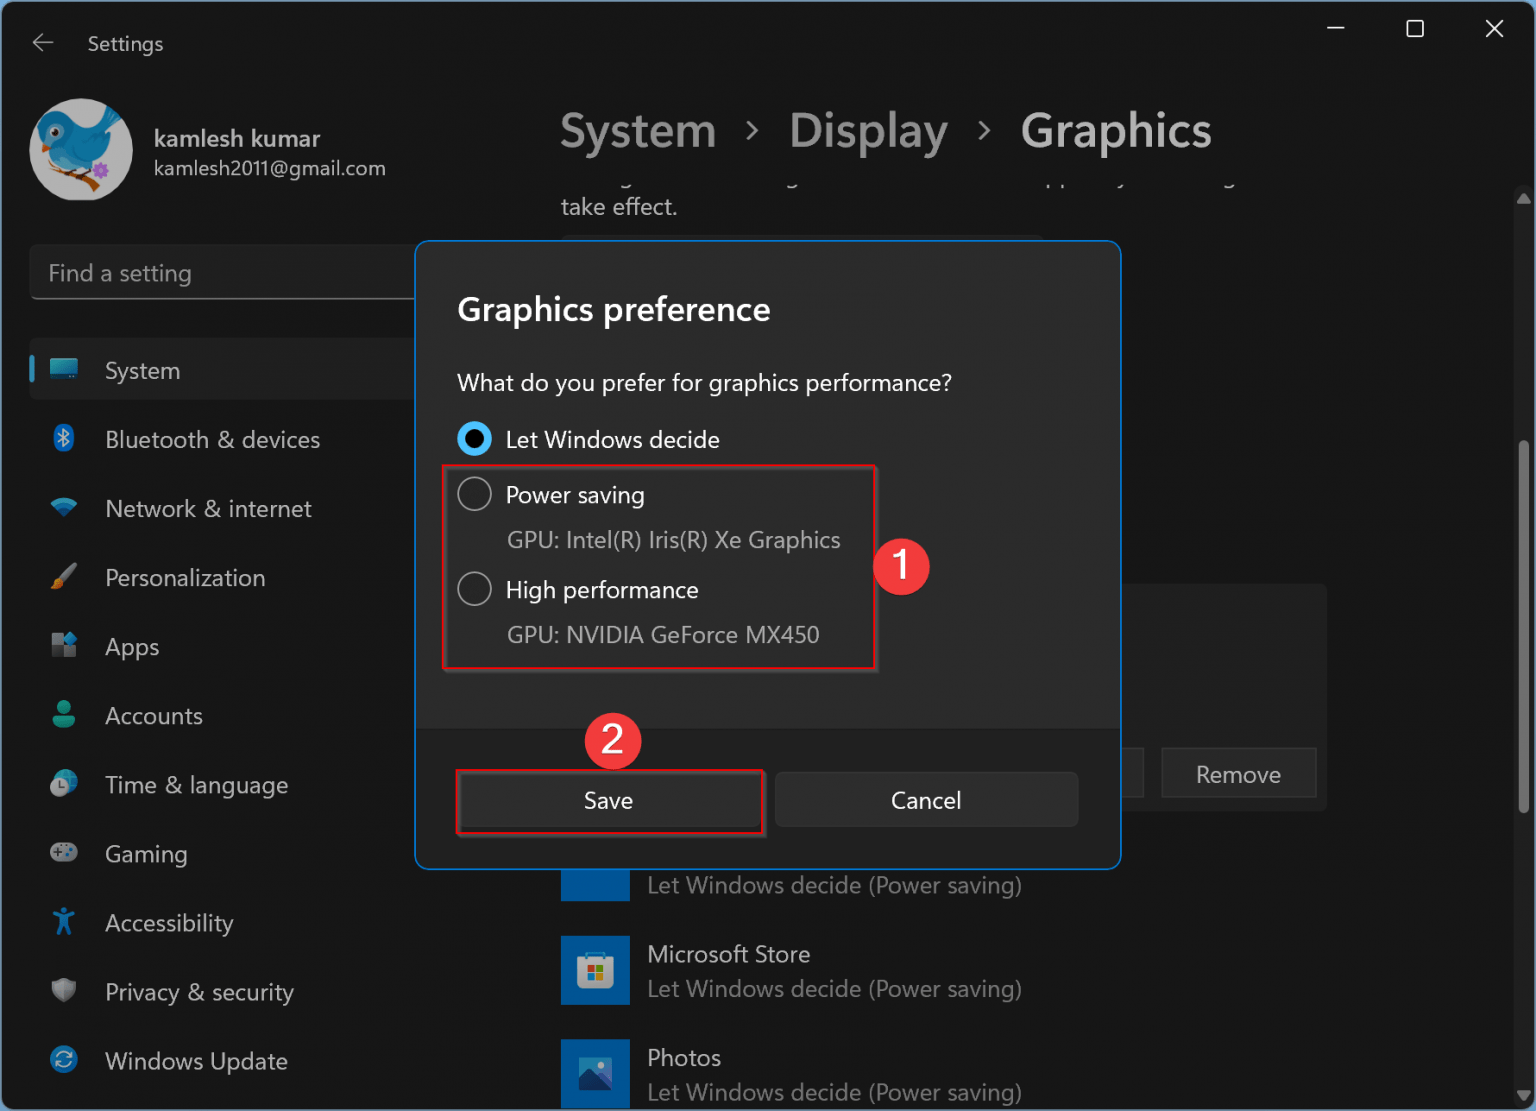Open the Gaming settings section
Image resolution: width=1536 pixels, height=1111 pixels.
pos(146,854)
